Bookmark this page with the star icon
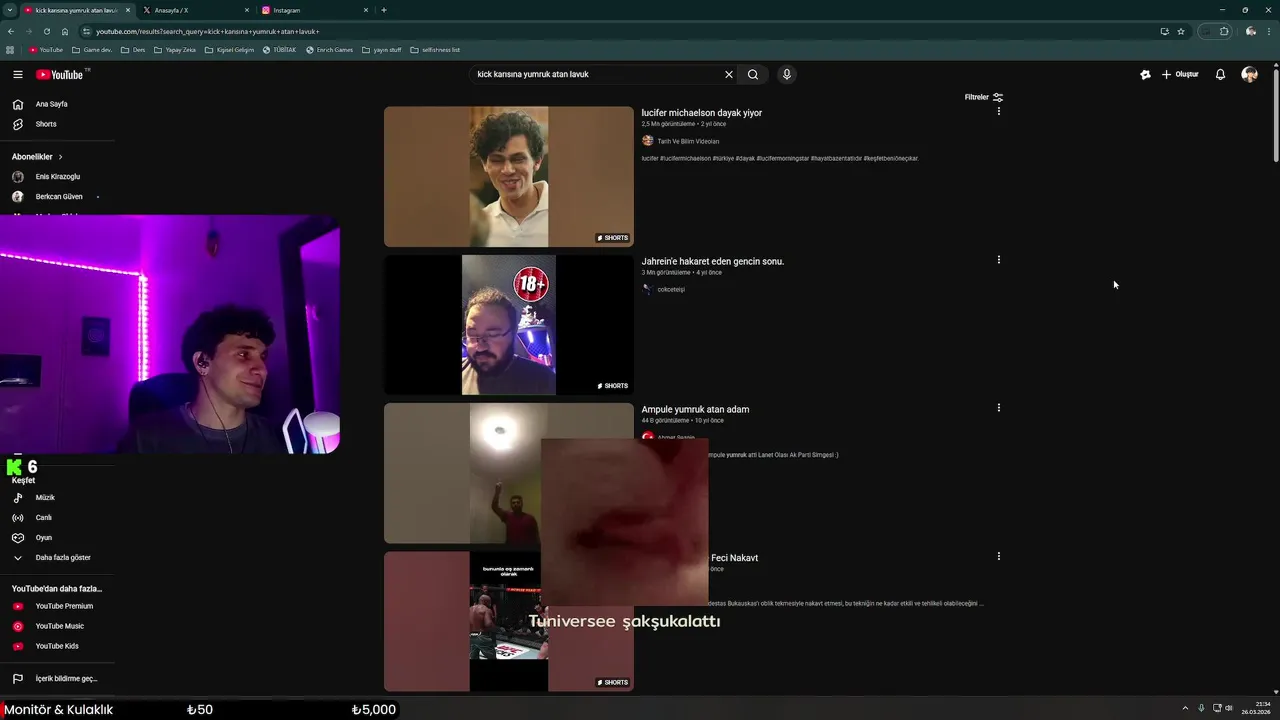 pyautogui.click(x=1181, y=31)
